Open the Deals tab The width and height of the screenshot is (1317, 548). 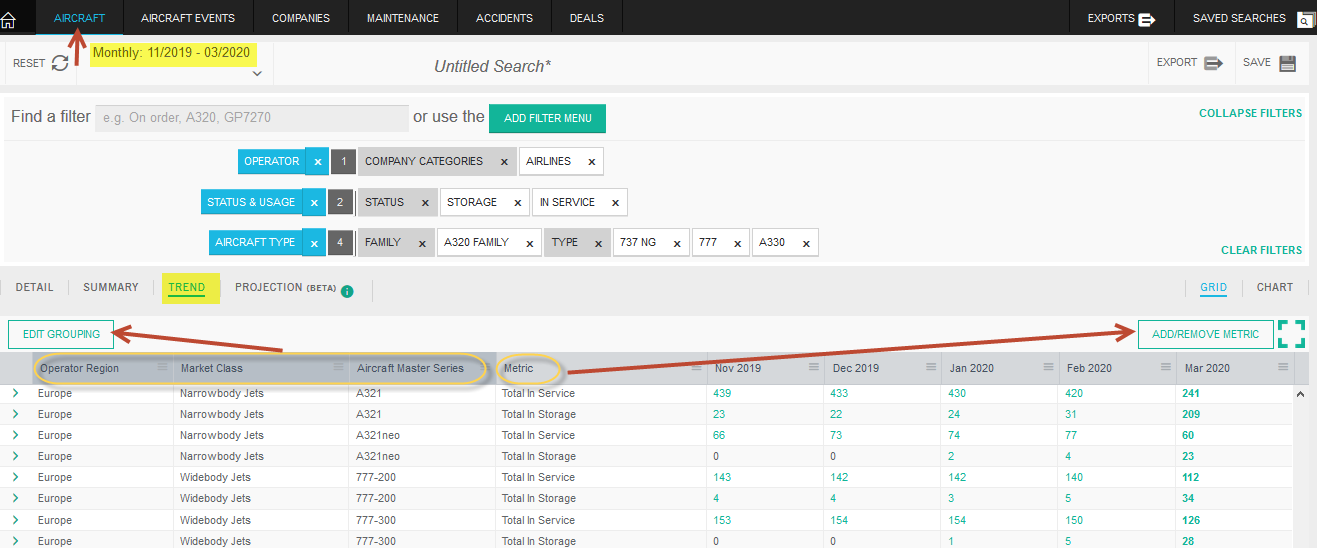(586, 18)
